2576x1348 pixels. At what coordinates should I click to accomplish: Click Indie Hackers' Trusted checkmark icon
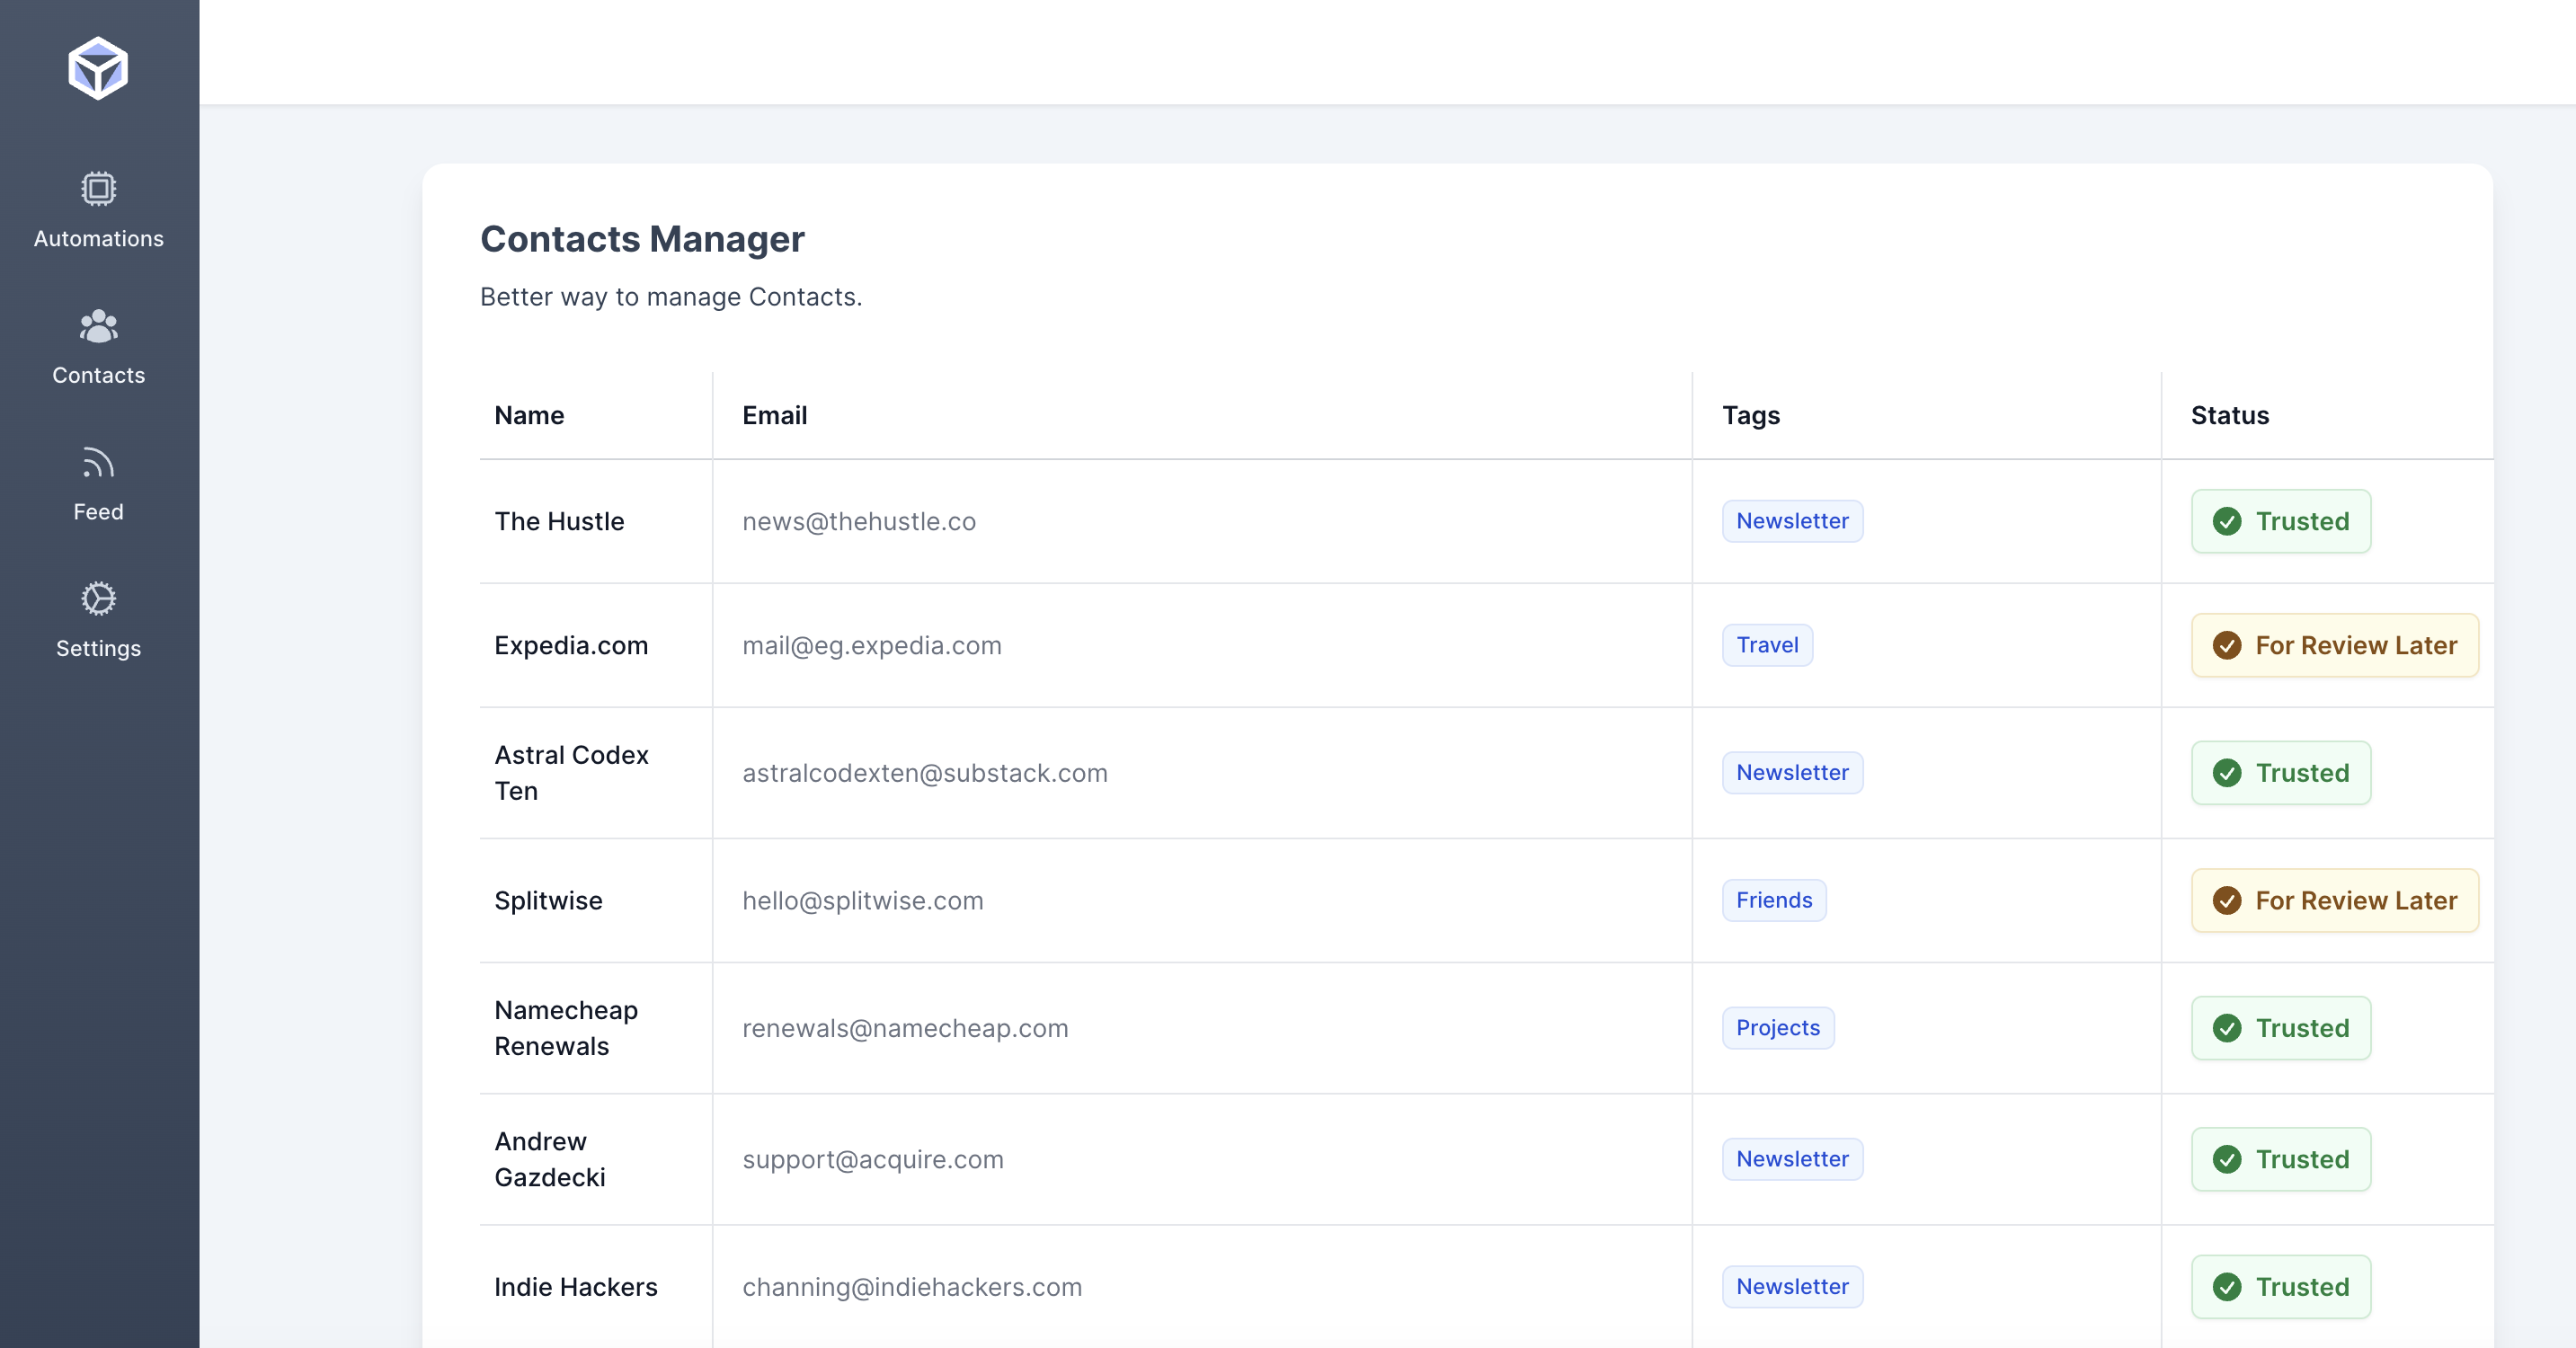2226,1287
